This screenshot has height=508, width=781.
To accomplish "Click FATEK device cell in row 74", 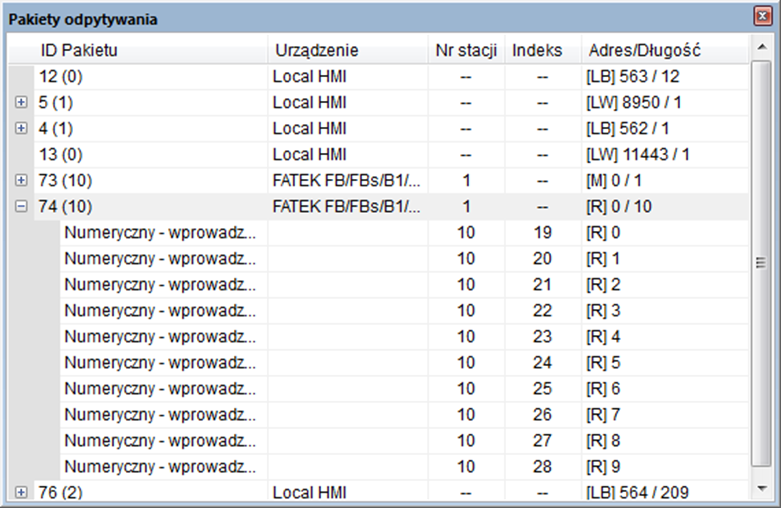I will pos(347,206).
